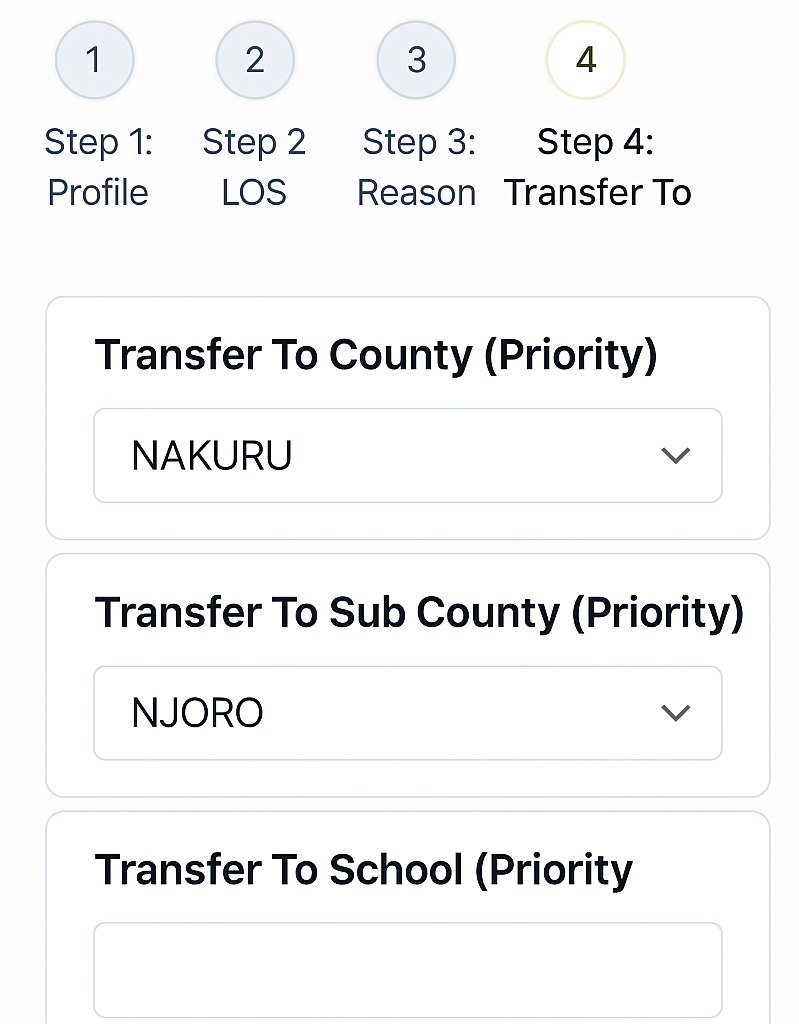
Task: Click the step 2 circle icon
Action: (x=255, y=60)
